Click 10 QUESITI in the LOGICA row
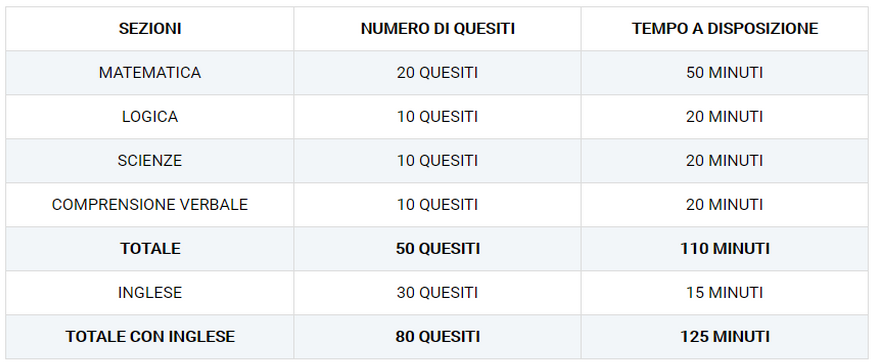 [x=438, y=117]
